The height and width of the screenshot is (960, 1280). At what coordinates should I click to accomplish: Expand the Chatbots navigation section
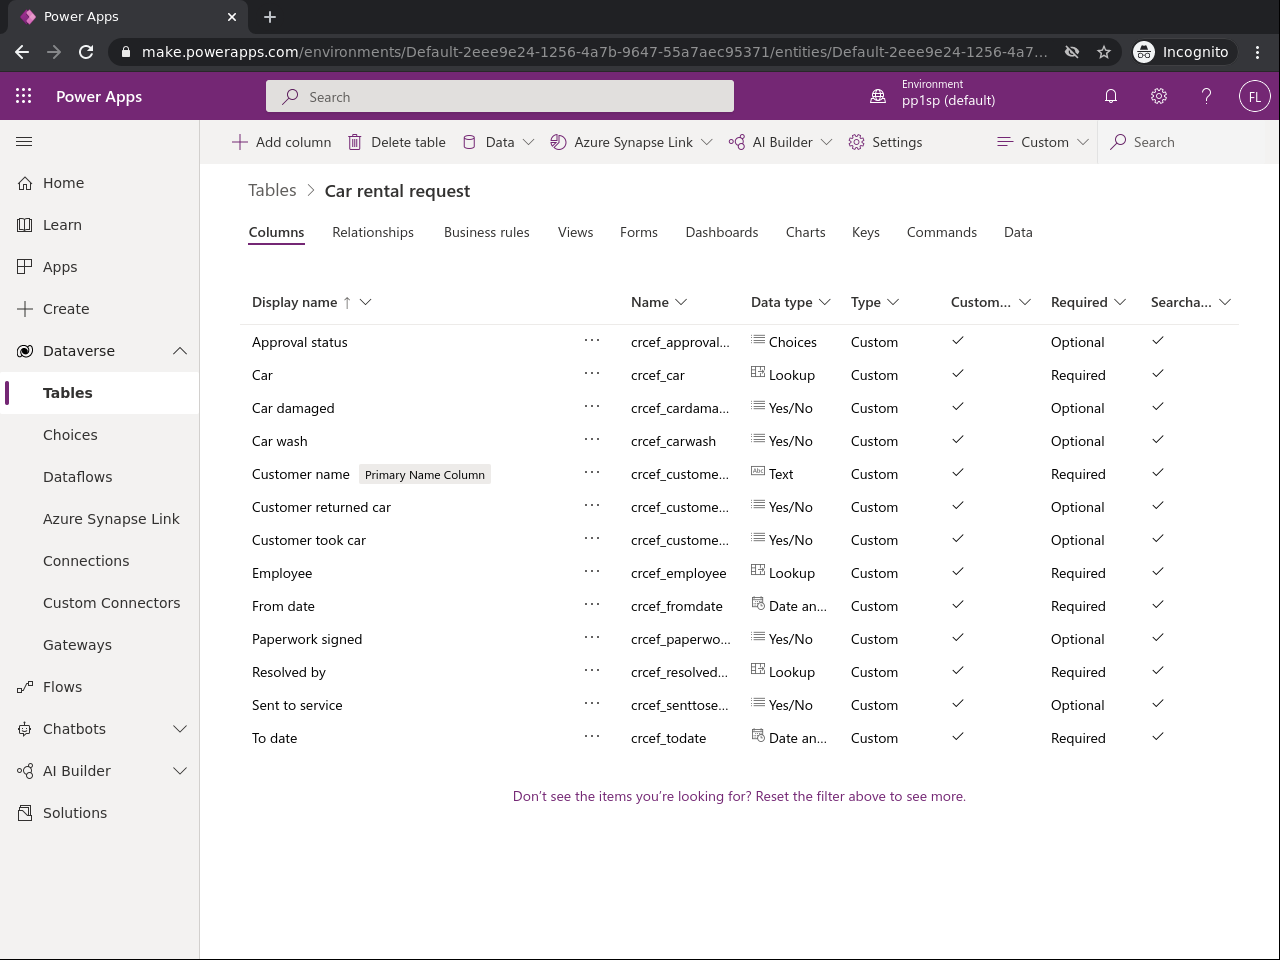coord(180,729)
